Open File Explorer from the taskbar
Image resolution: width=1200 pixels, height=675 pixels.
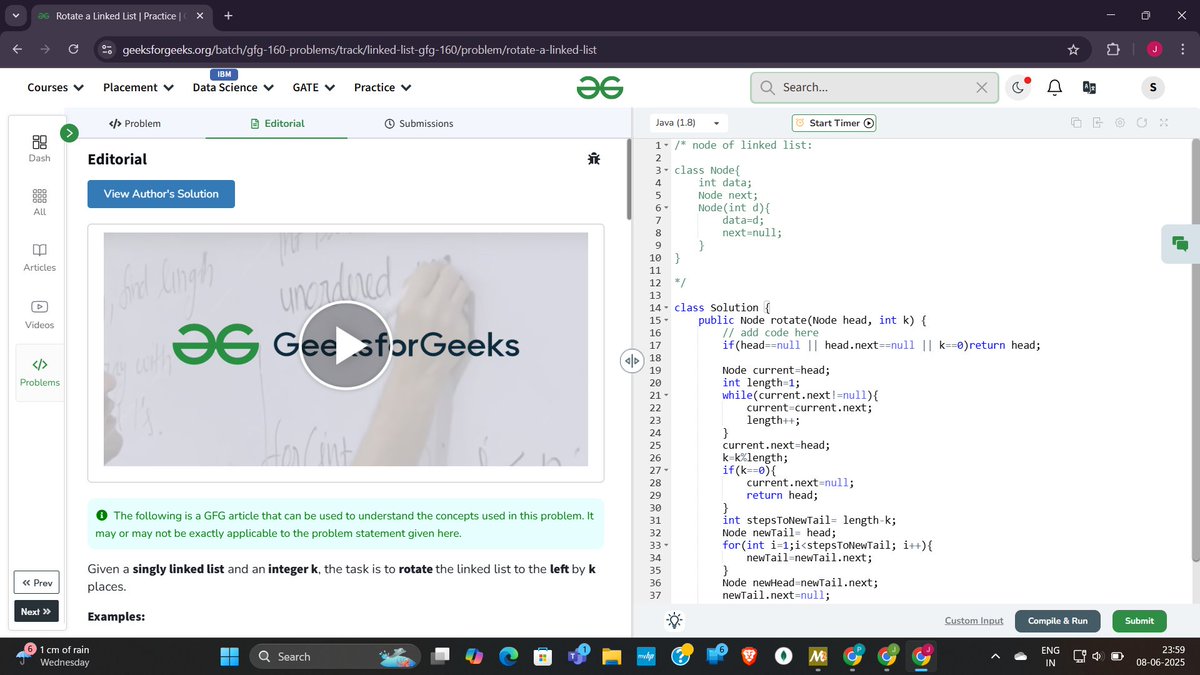click(611, 656)
